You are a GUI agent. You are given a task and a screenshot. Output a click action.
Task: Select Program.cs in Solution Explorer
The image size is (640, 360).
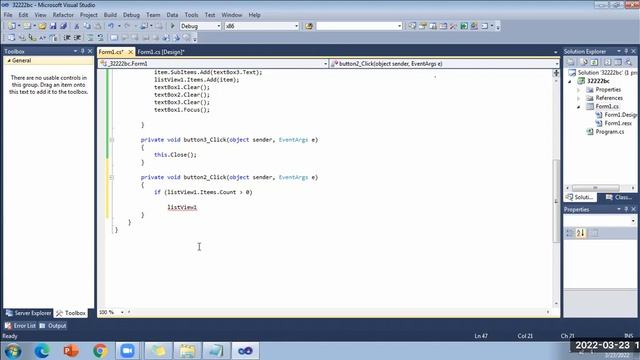(x=609, y=132)
